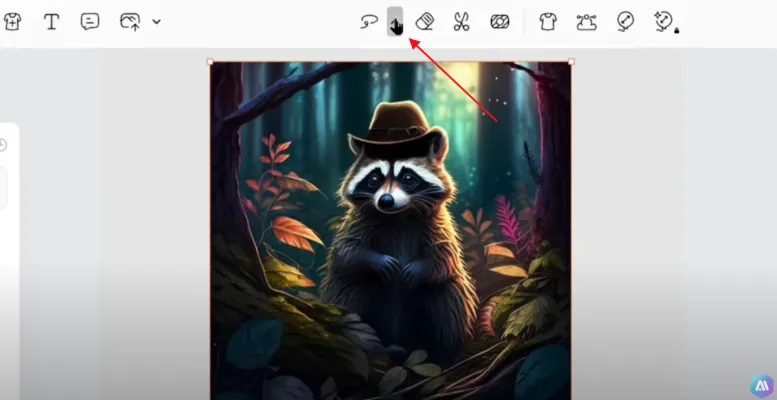The image size is (777, 400).
Task: Click the raccoon image on canvas
Action: [390, 260]
